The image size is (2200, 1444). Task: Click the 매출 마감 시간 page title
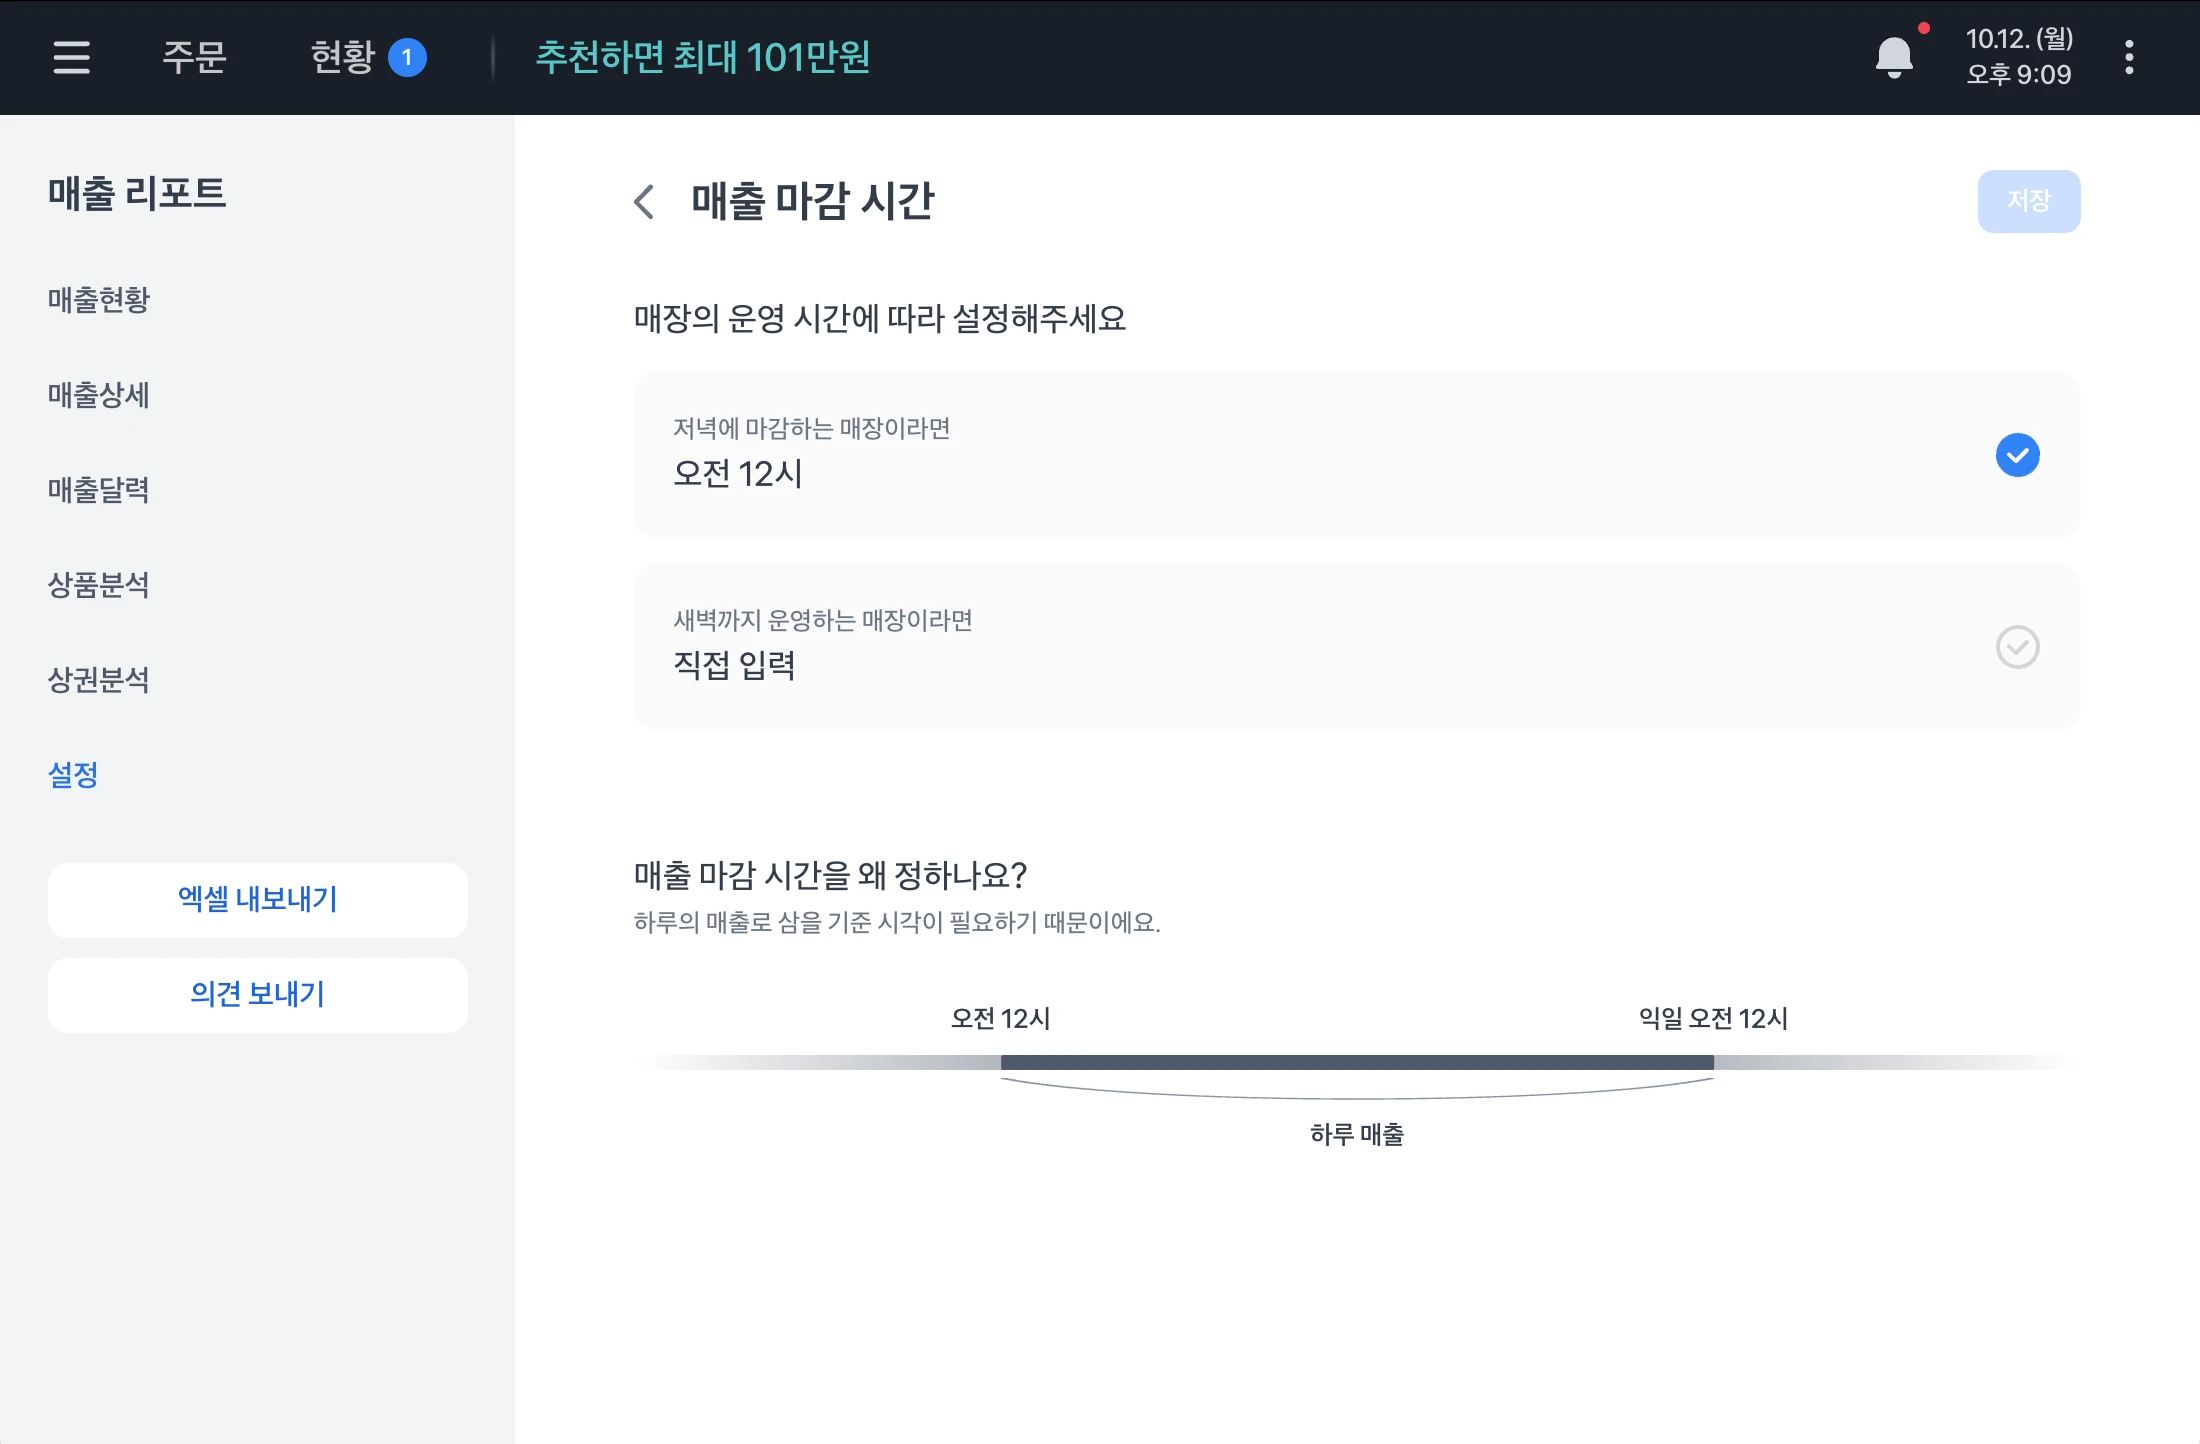point(812,201)
